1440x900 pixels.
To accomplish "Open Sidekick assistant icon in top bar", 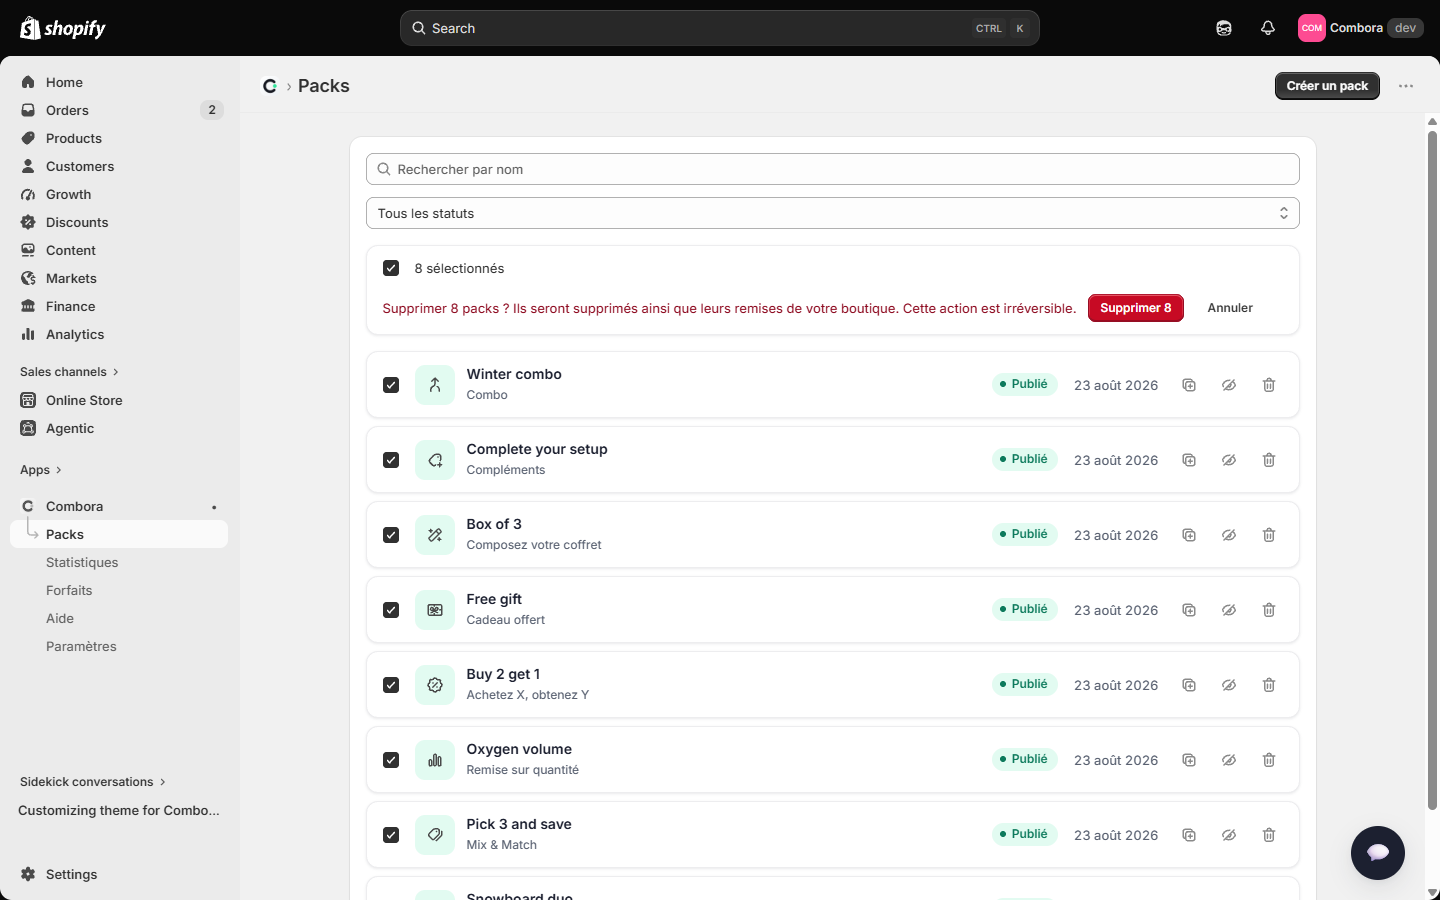I will click(x=1224, y=28).
